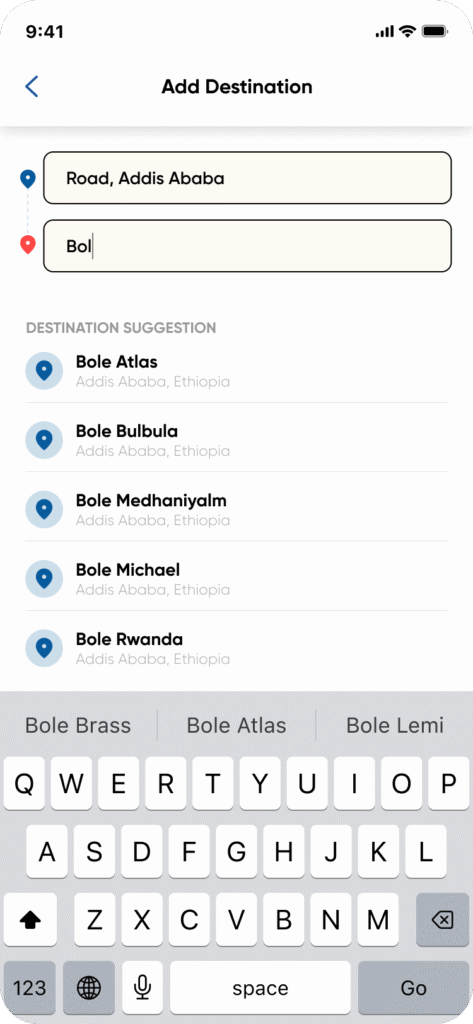Tap the E key on the keyboard
Screen dimensions: 473x1024
[118, 784]
